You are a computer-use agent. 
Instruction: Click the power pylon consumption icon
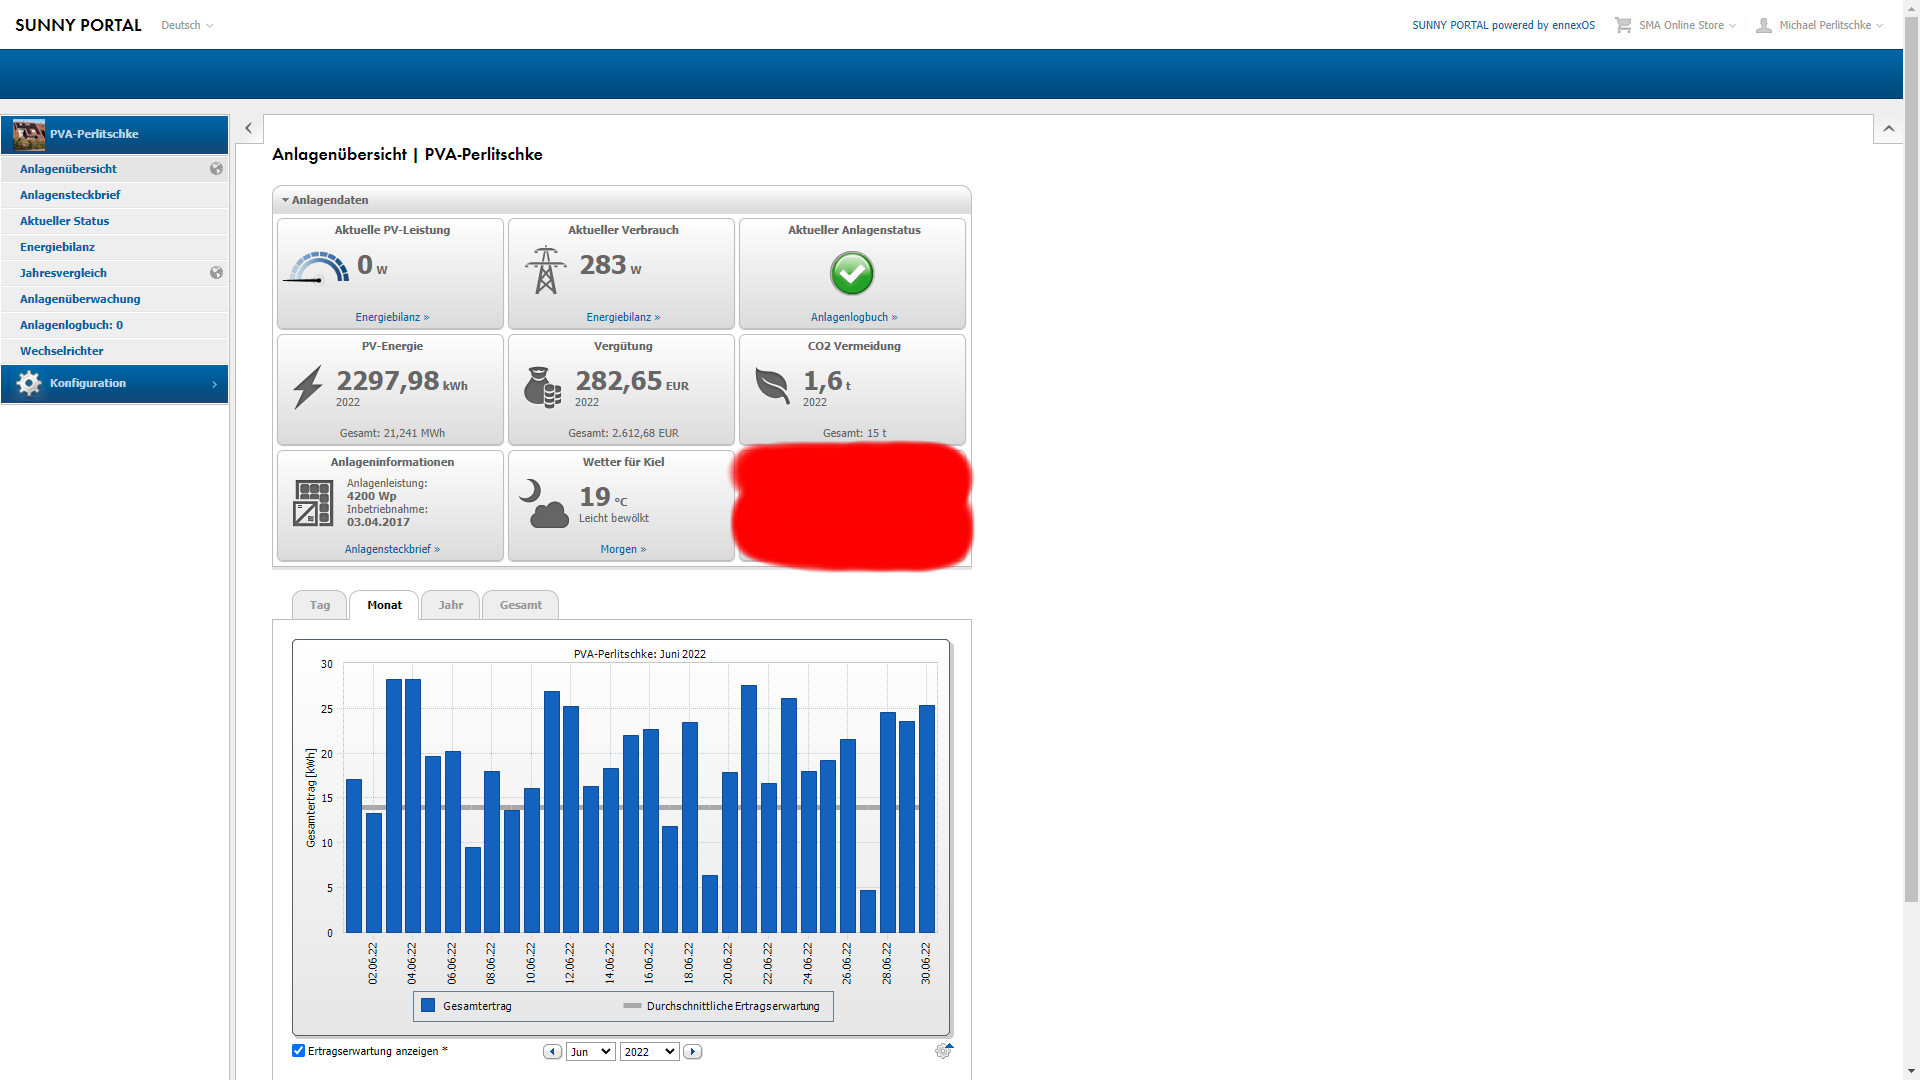point(545,270)
